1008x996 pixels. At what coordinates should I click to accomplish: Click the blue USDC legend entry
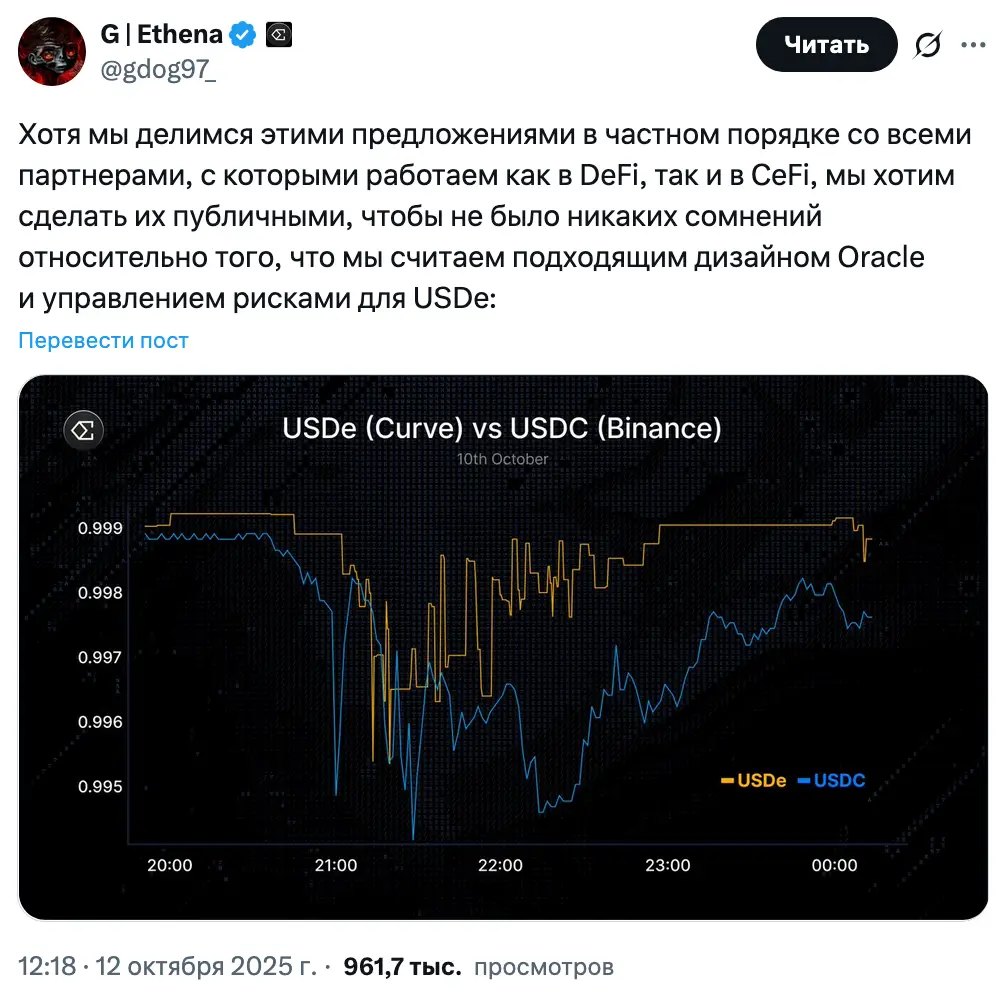[x=832, y=780]
